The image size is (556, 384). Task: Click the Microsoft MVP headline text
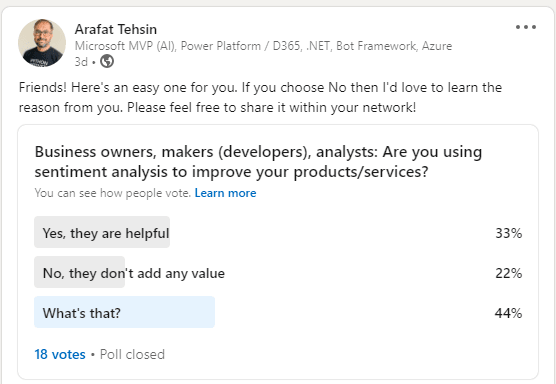click(263, 46)
